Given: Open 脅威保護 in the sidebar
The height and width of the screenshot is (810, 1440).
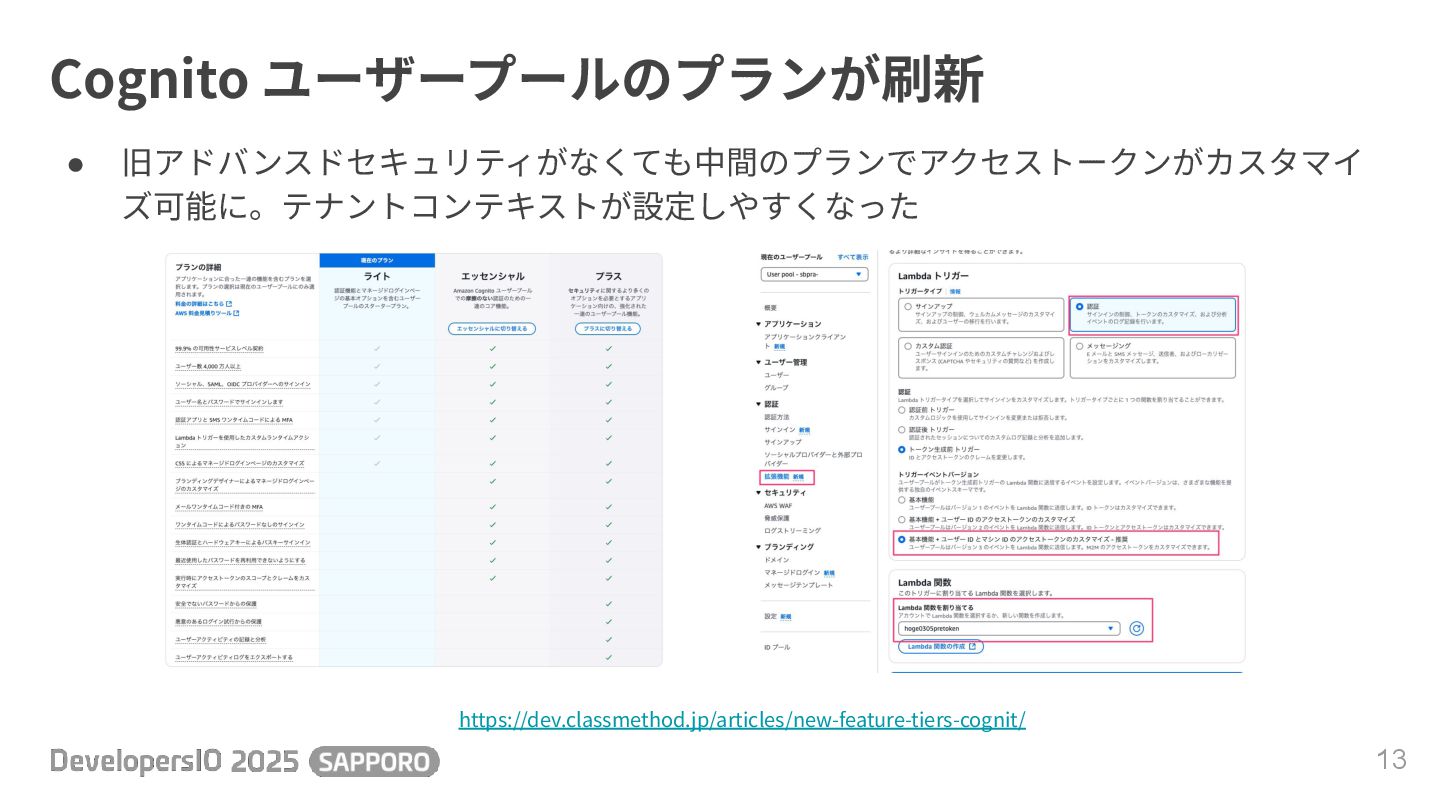Looking at the screenshot, I should coord(777,518).
